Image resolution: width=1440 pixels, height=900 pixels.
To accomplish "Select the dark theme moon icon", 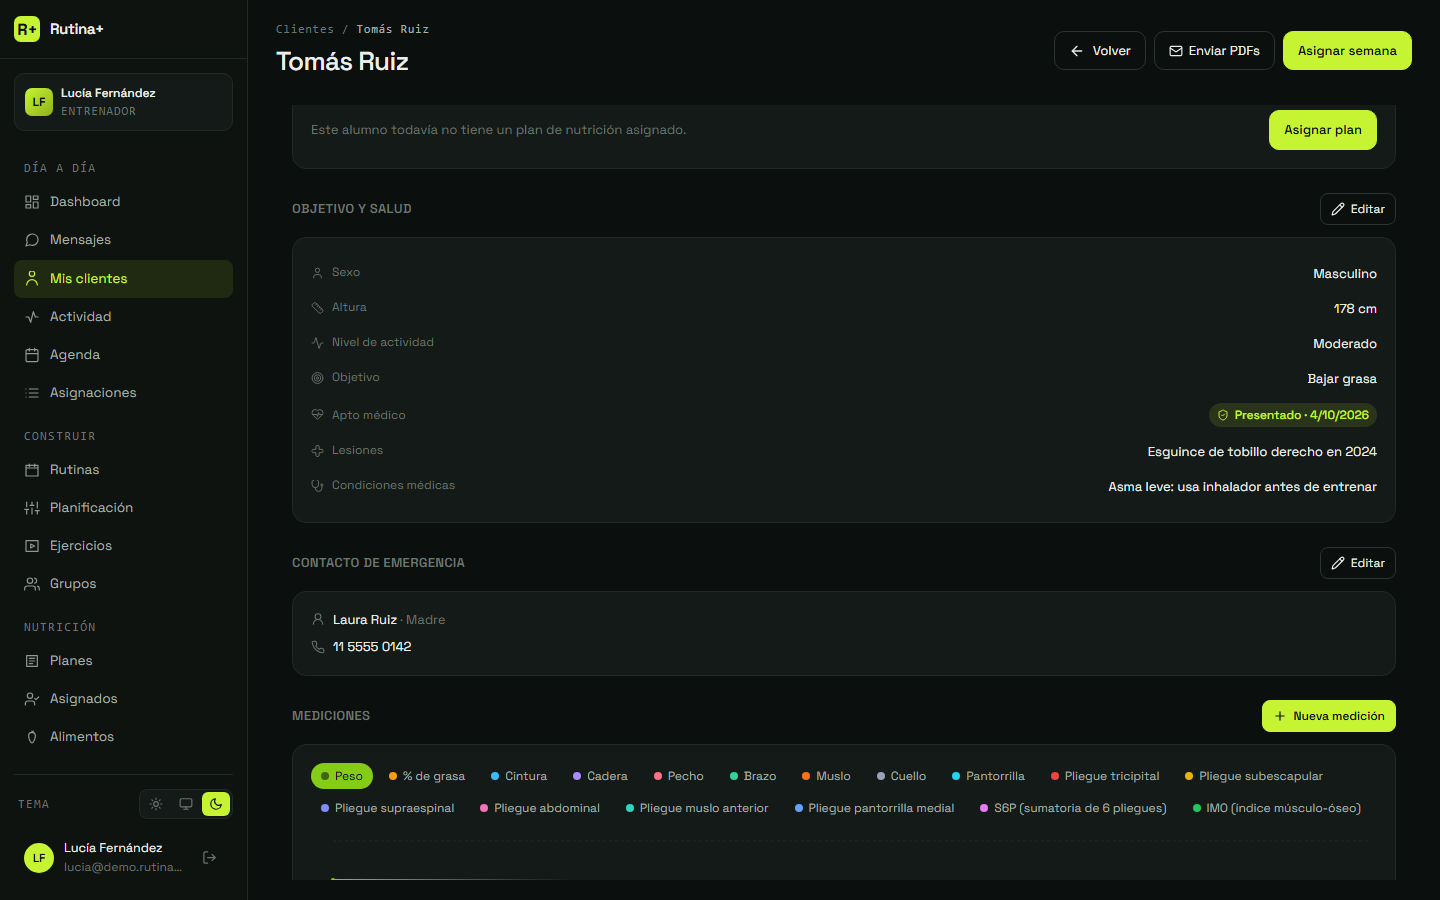I will (216, 804).
